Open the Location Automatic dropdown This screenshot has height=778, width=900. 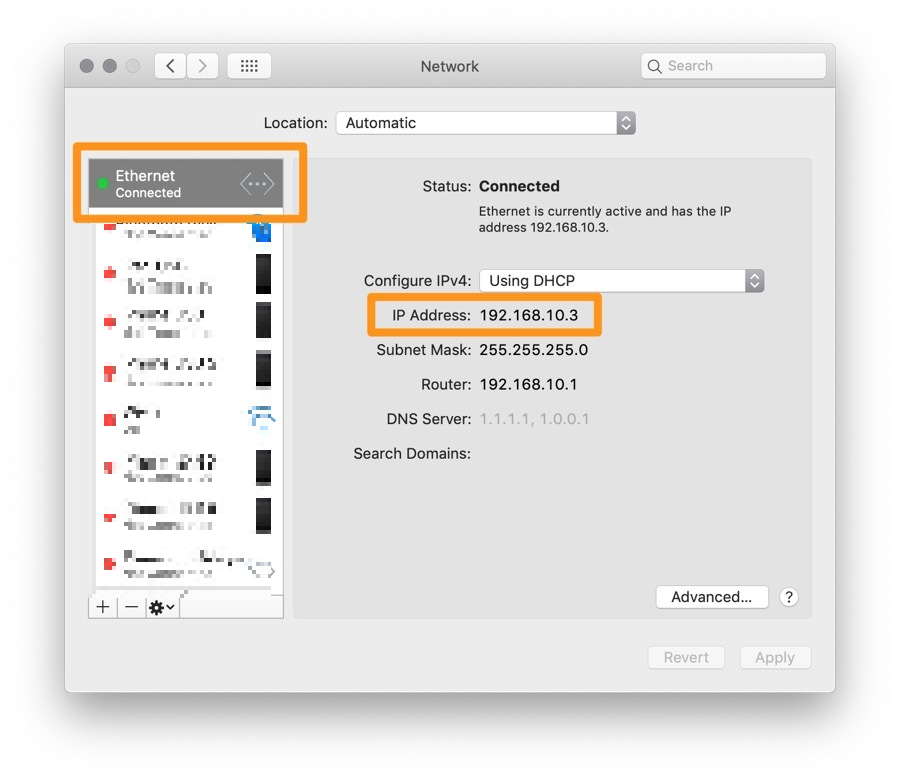(x=486, y=123)
